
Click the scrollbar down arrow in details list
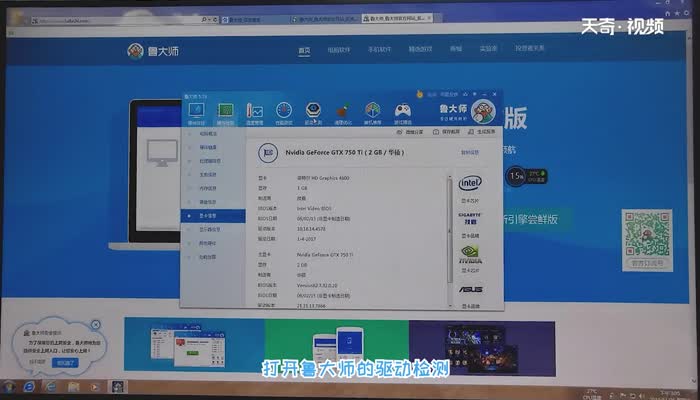[450, 305]
